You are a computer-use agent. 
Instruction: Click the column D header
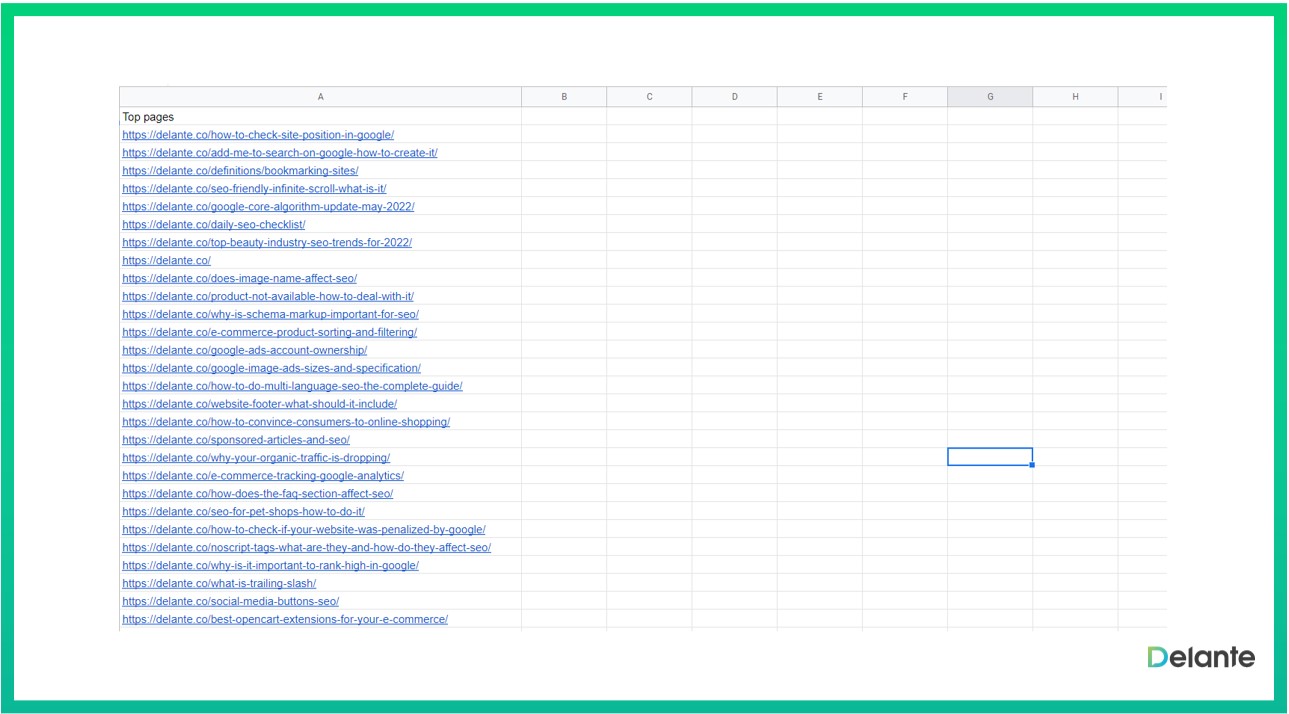pos(734,97)
